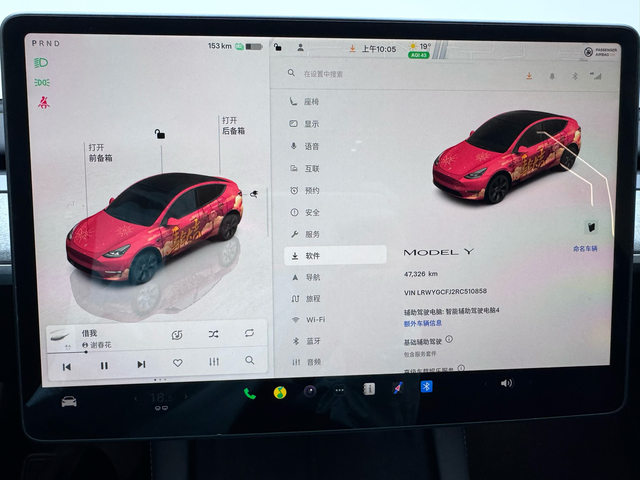The image size is (640, 480).
Task: Open the all apps three-dots icon
Action: [x=340, y=390]
